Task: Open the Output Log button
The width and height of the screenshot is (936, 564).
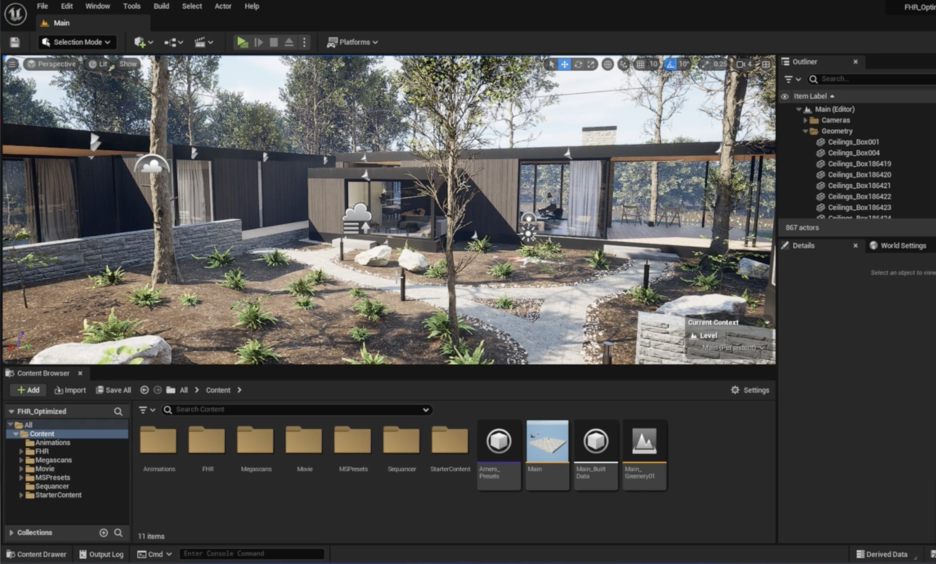Action: (x=101, y=554)
